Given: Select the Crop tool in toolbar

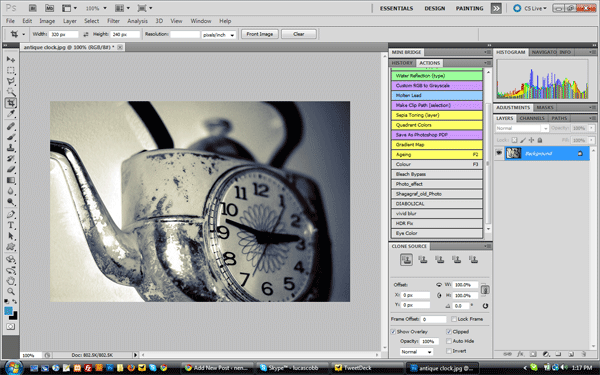Looking at the screenshot, I should (11, 103).
